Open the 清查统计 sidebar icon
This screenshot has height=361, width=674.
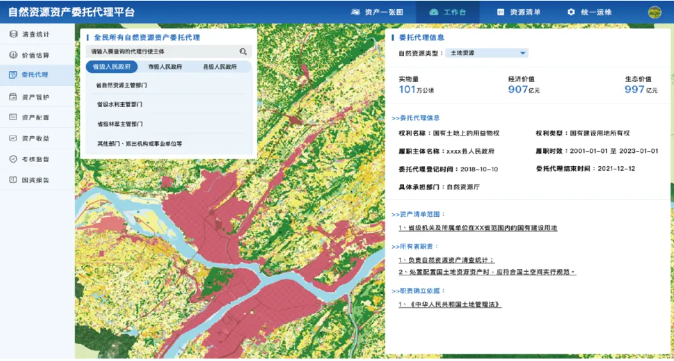13,34
